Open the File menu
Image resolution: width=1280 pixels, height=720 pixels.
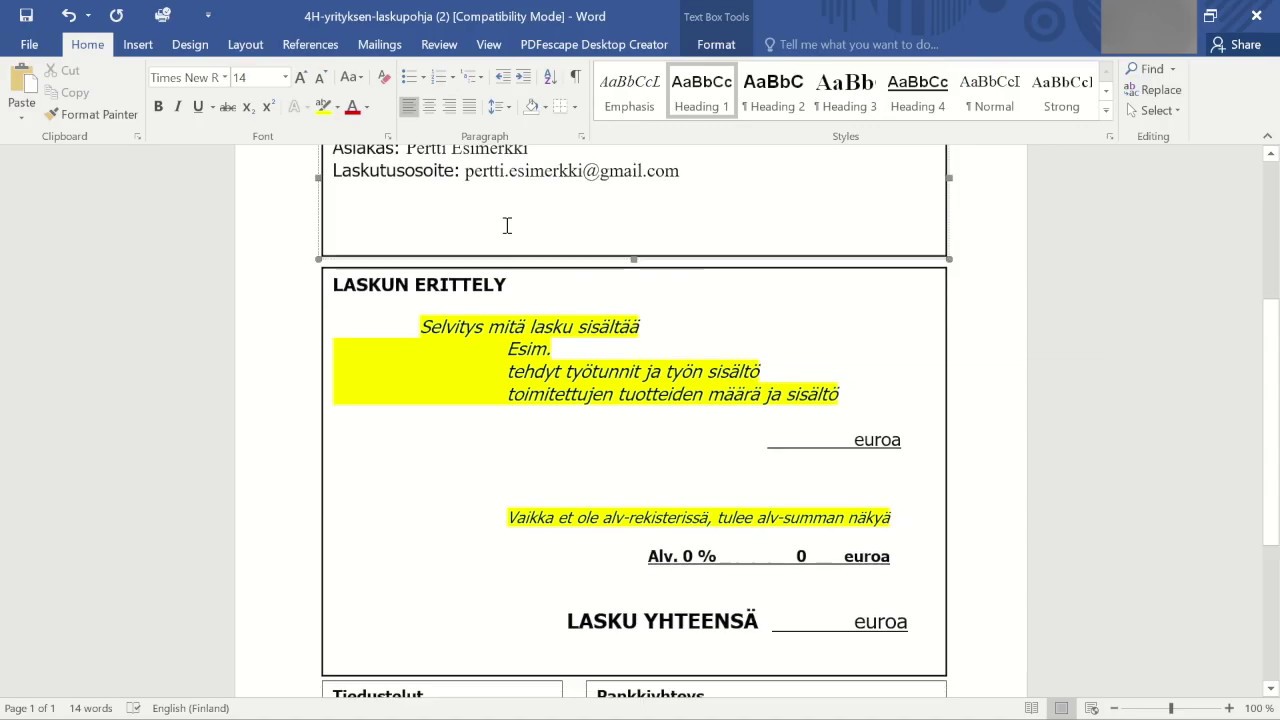point(29,44)
